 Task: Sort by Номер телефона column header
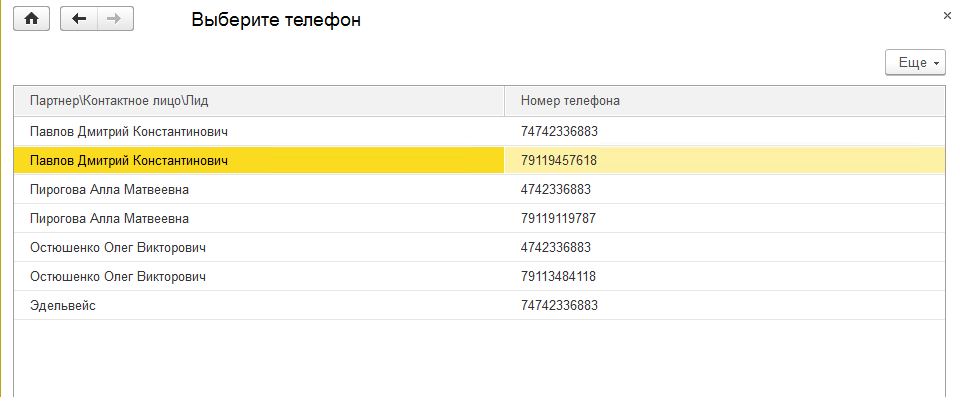pos(724,101)
